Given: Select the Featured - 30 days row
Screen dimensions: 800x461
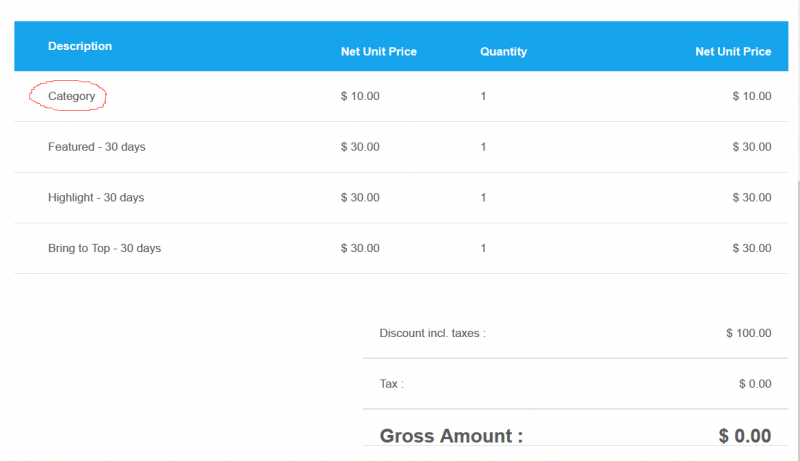Looking at the screenshot, I should [x=401, y=147].
